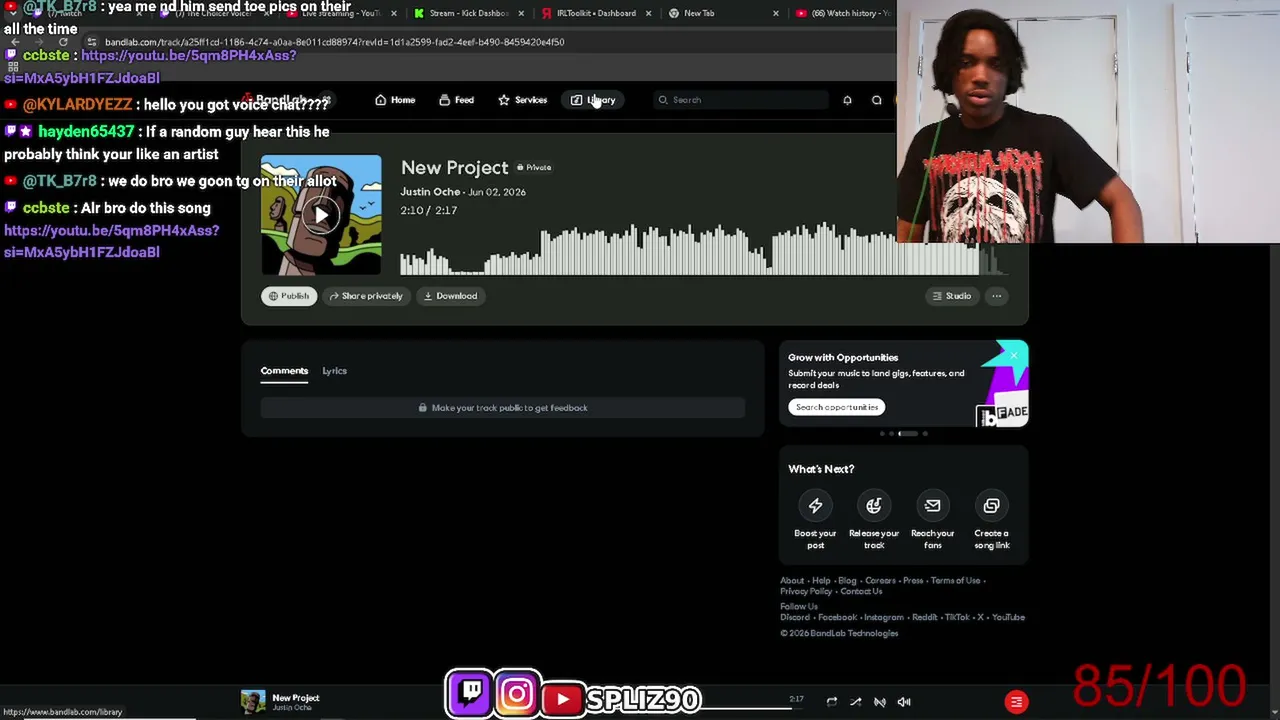
Task: Publish the New Project track
Action: pyautogui.click(x=289, y=296)
